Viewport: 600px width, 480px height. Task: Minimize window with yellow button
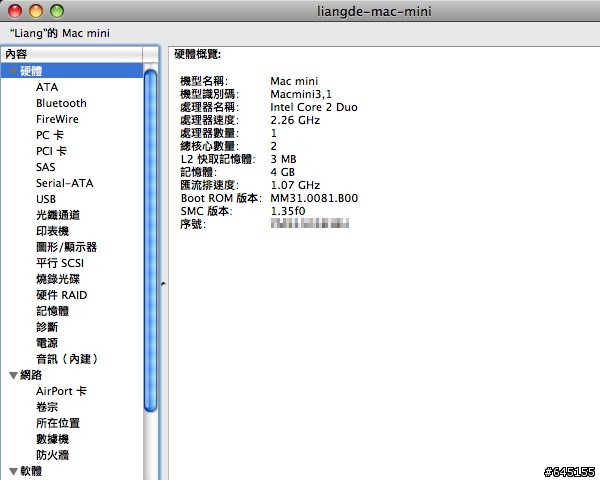[36, 11]
